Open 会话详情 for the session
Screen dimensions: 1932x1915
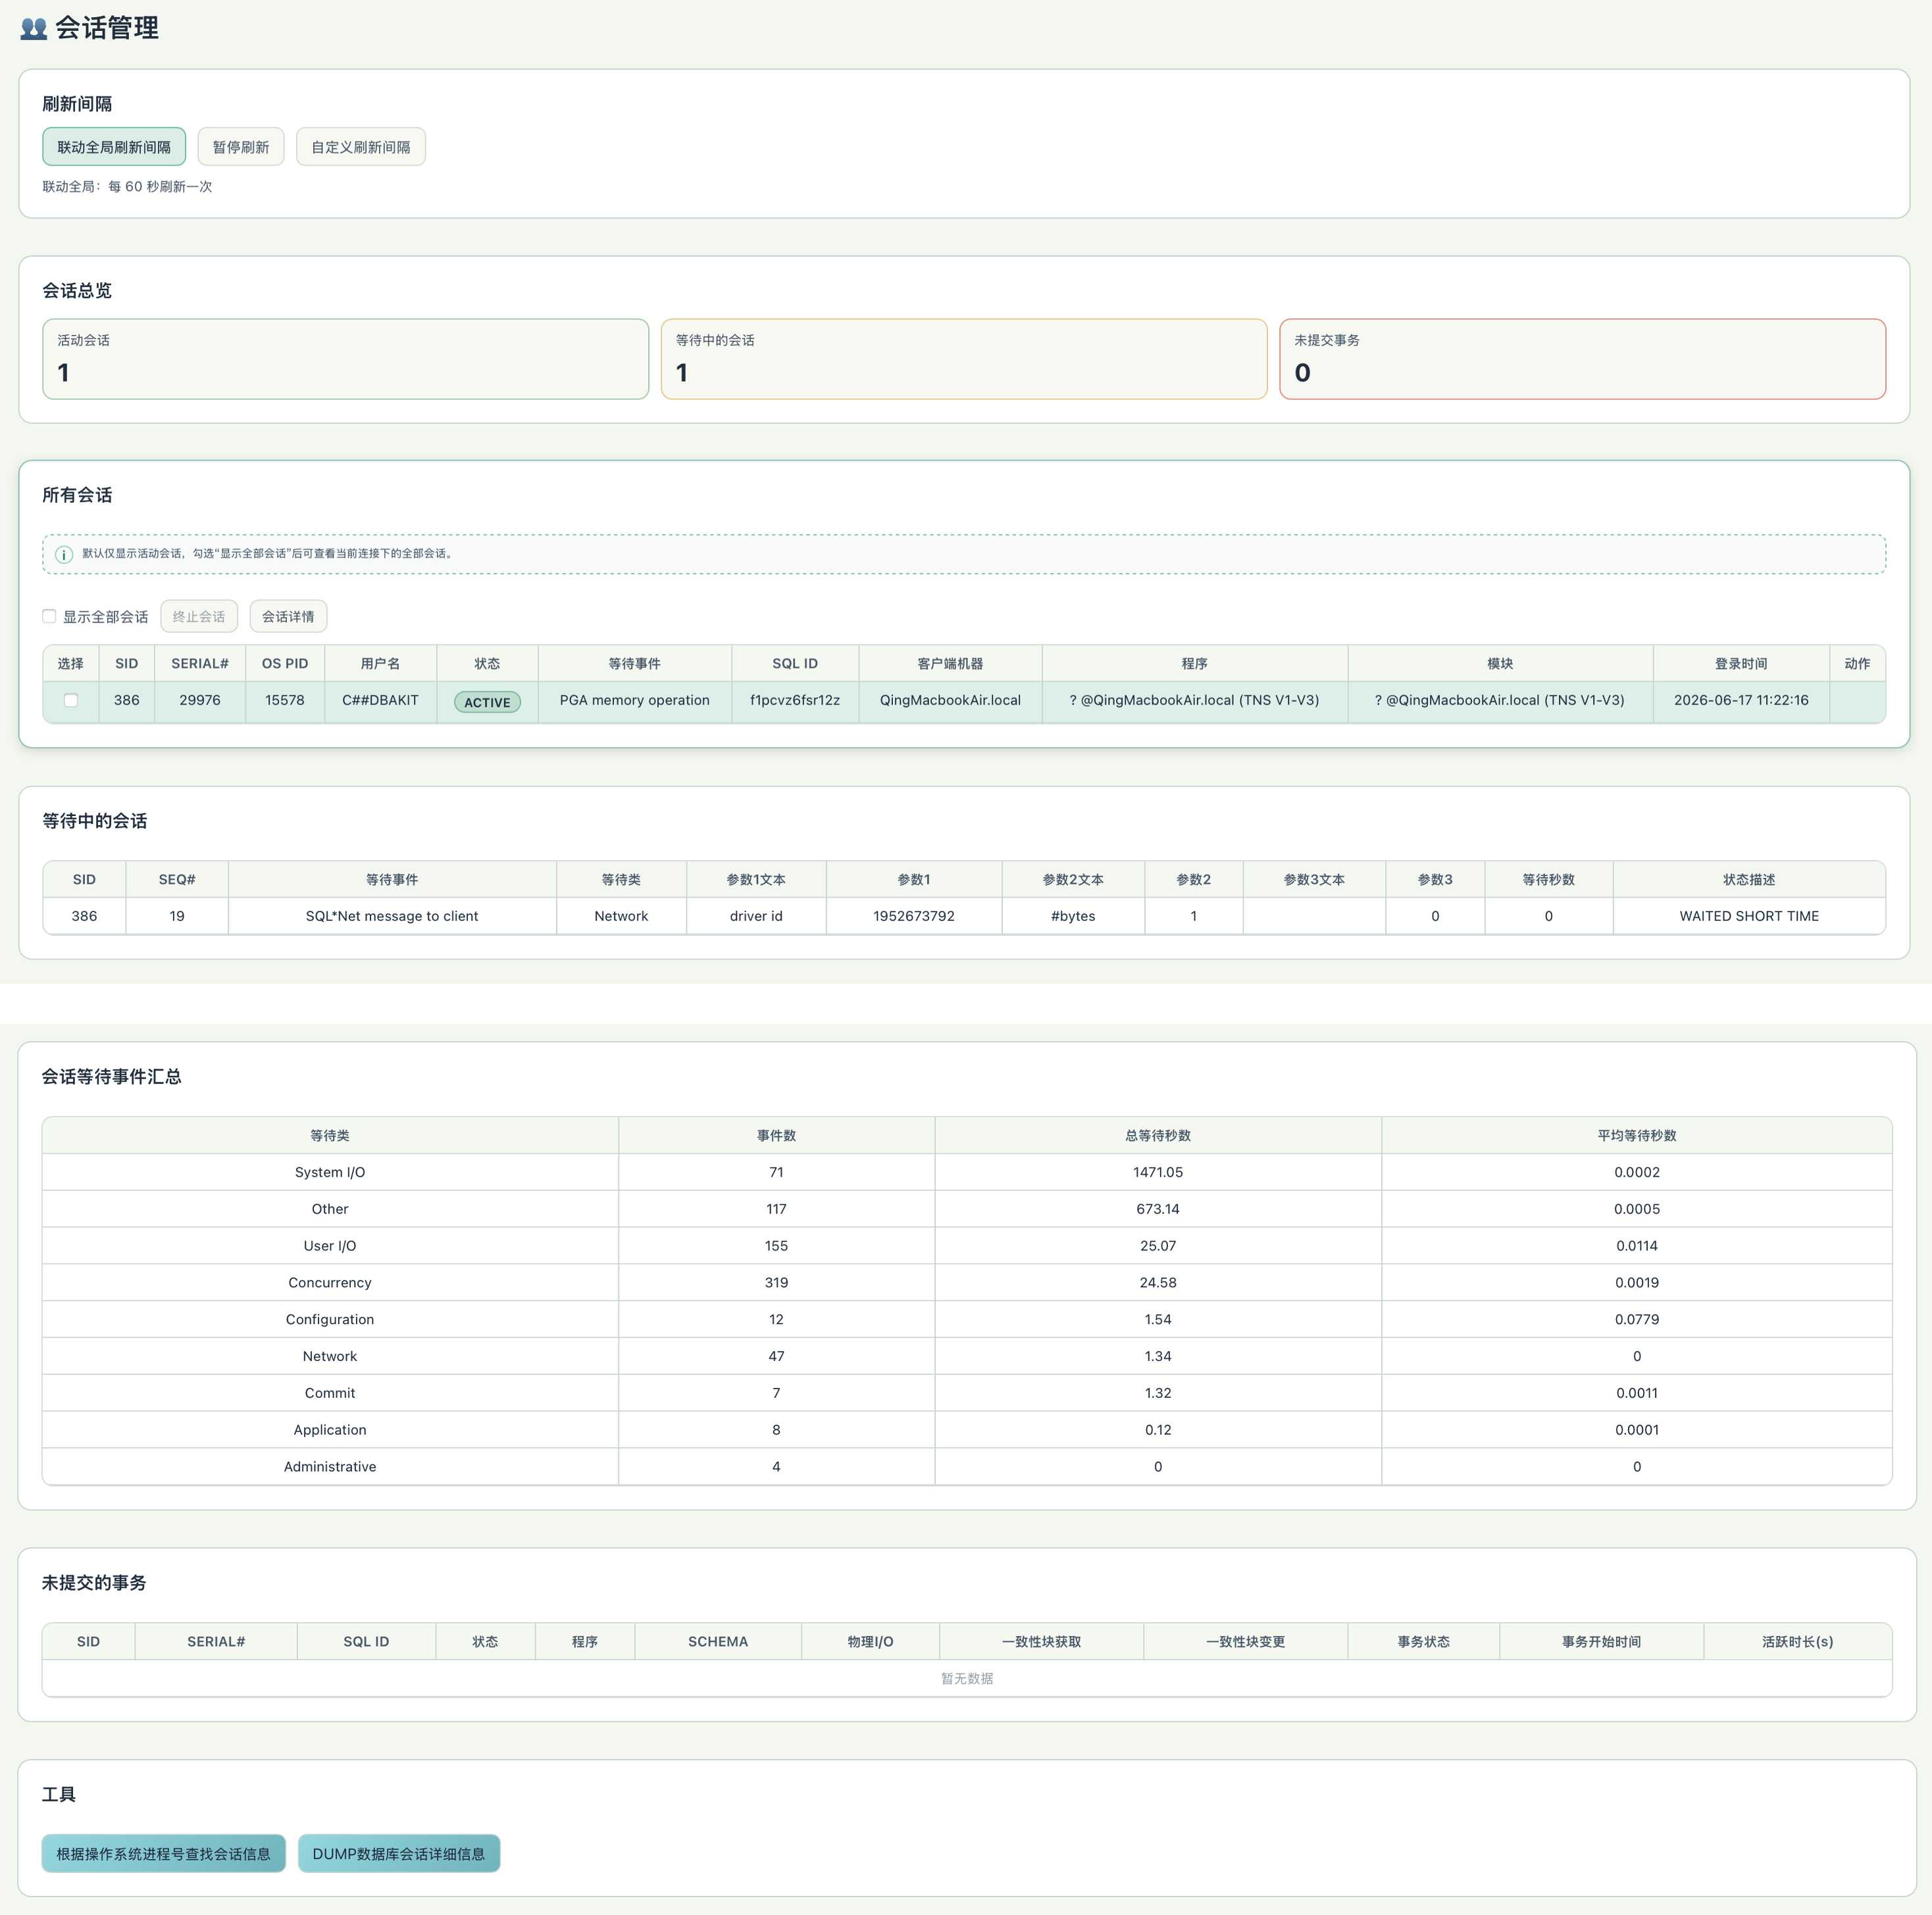click(x=288, y=616)
